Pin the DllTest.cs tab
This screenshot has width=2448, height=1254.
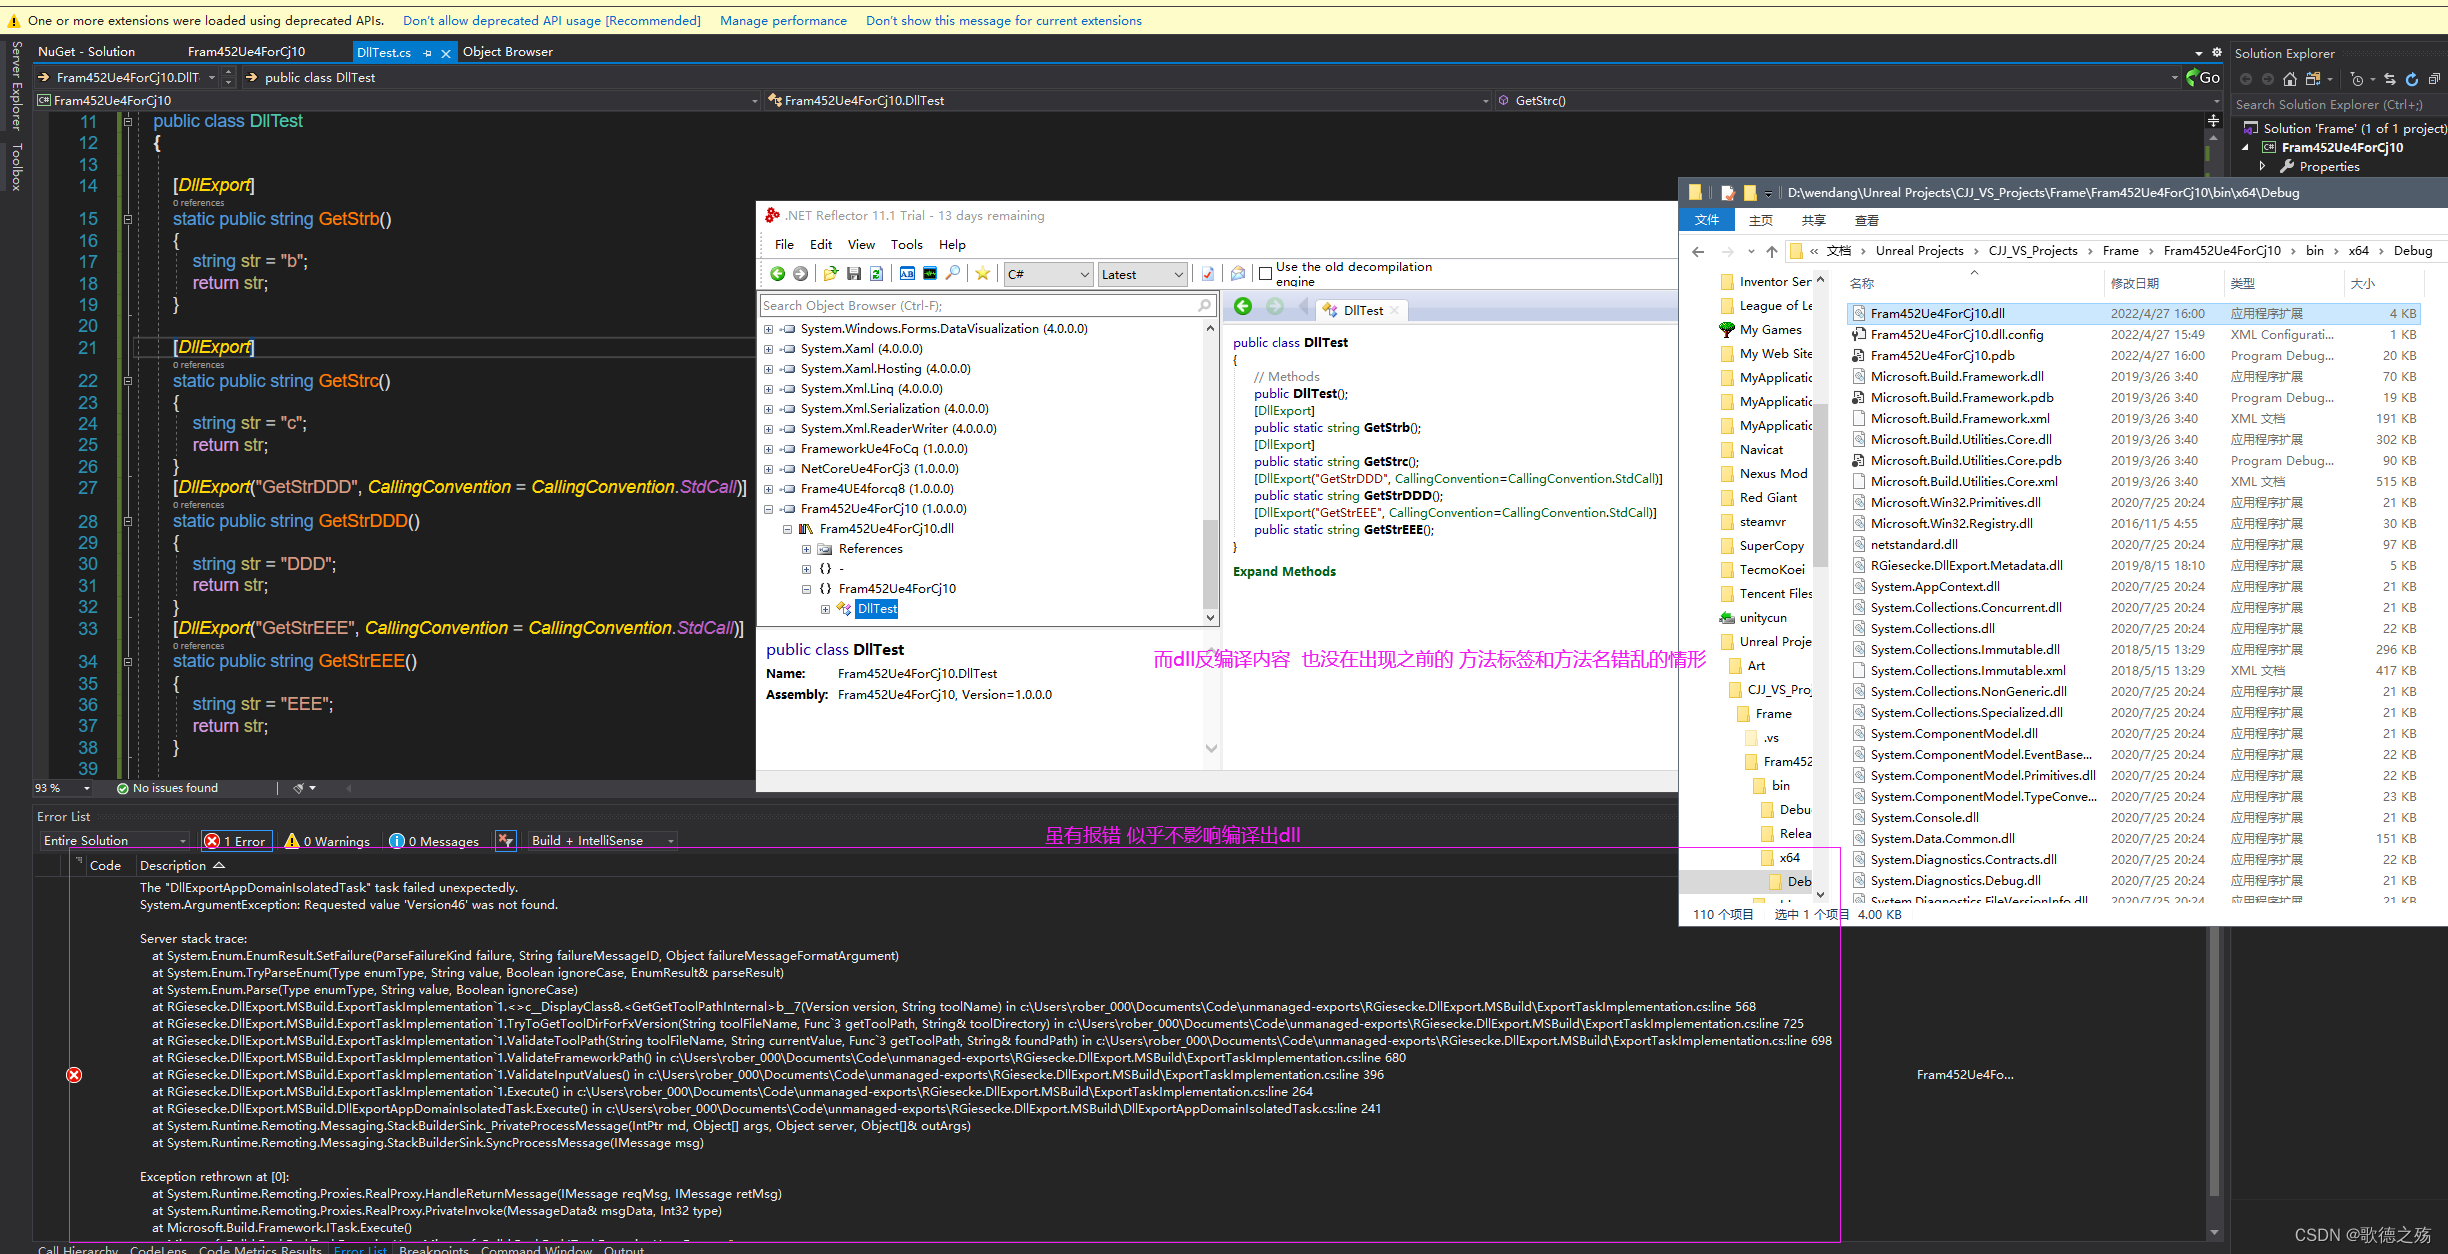tap(427, 53)
